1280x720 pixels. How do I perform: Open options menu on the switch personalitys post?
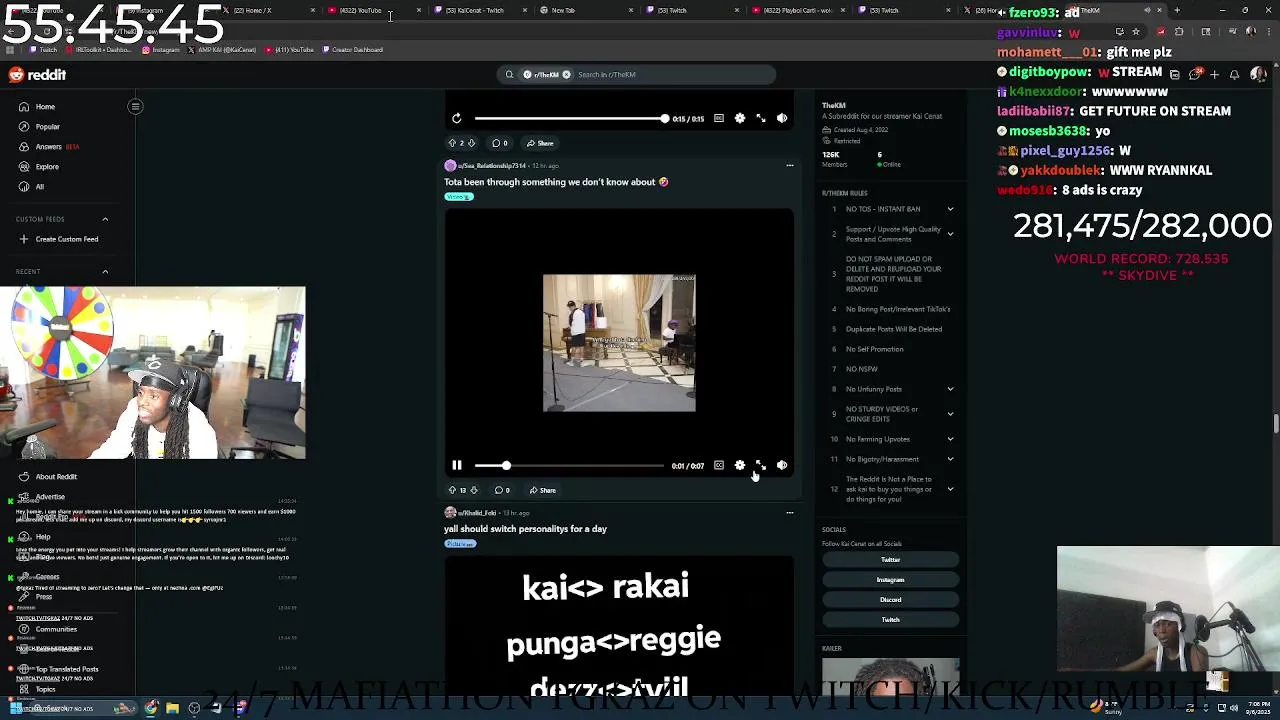(789, 512)
